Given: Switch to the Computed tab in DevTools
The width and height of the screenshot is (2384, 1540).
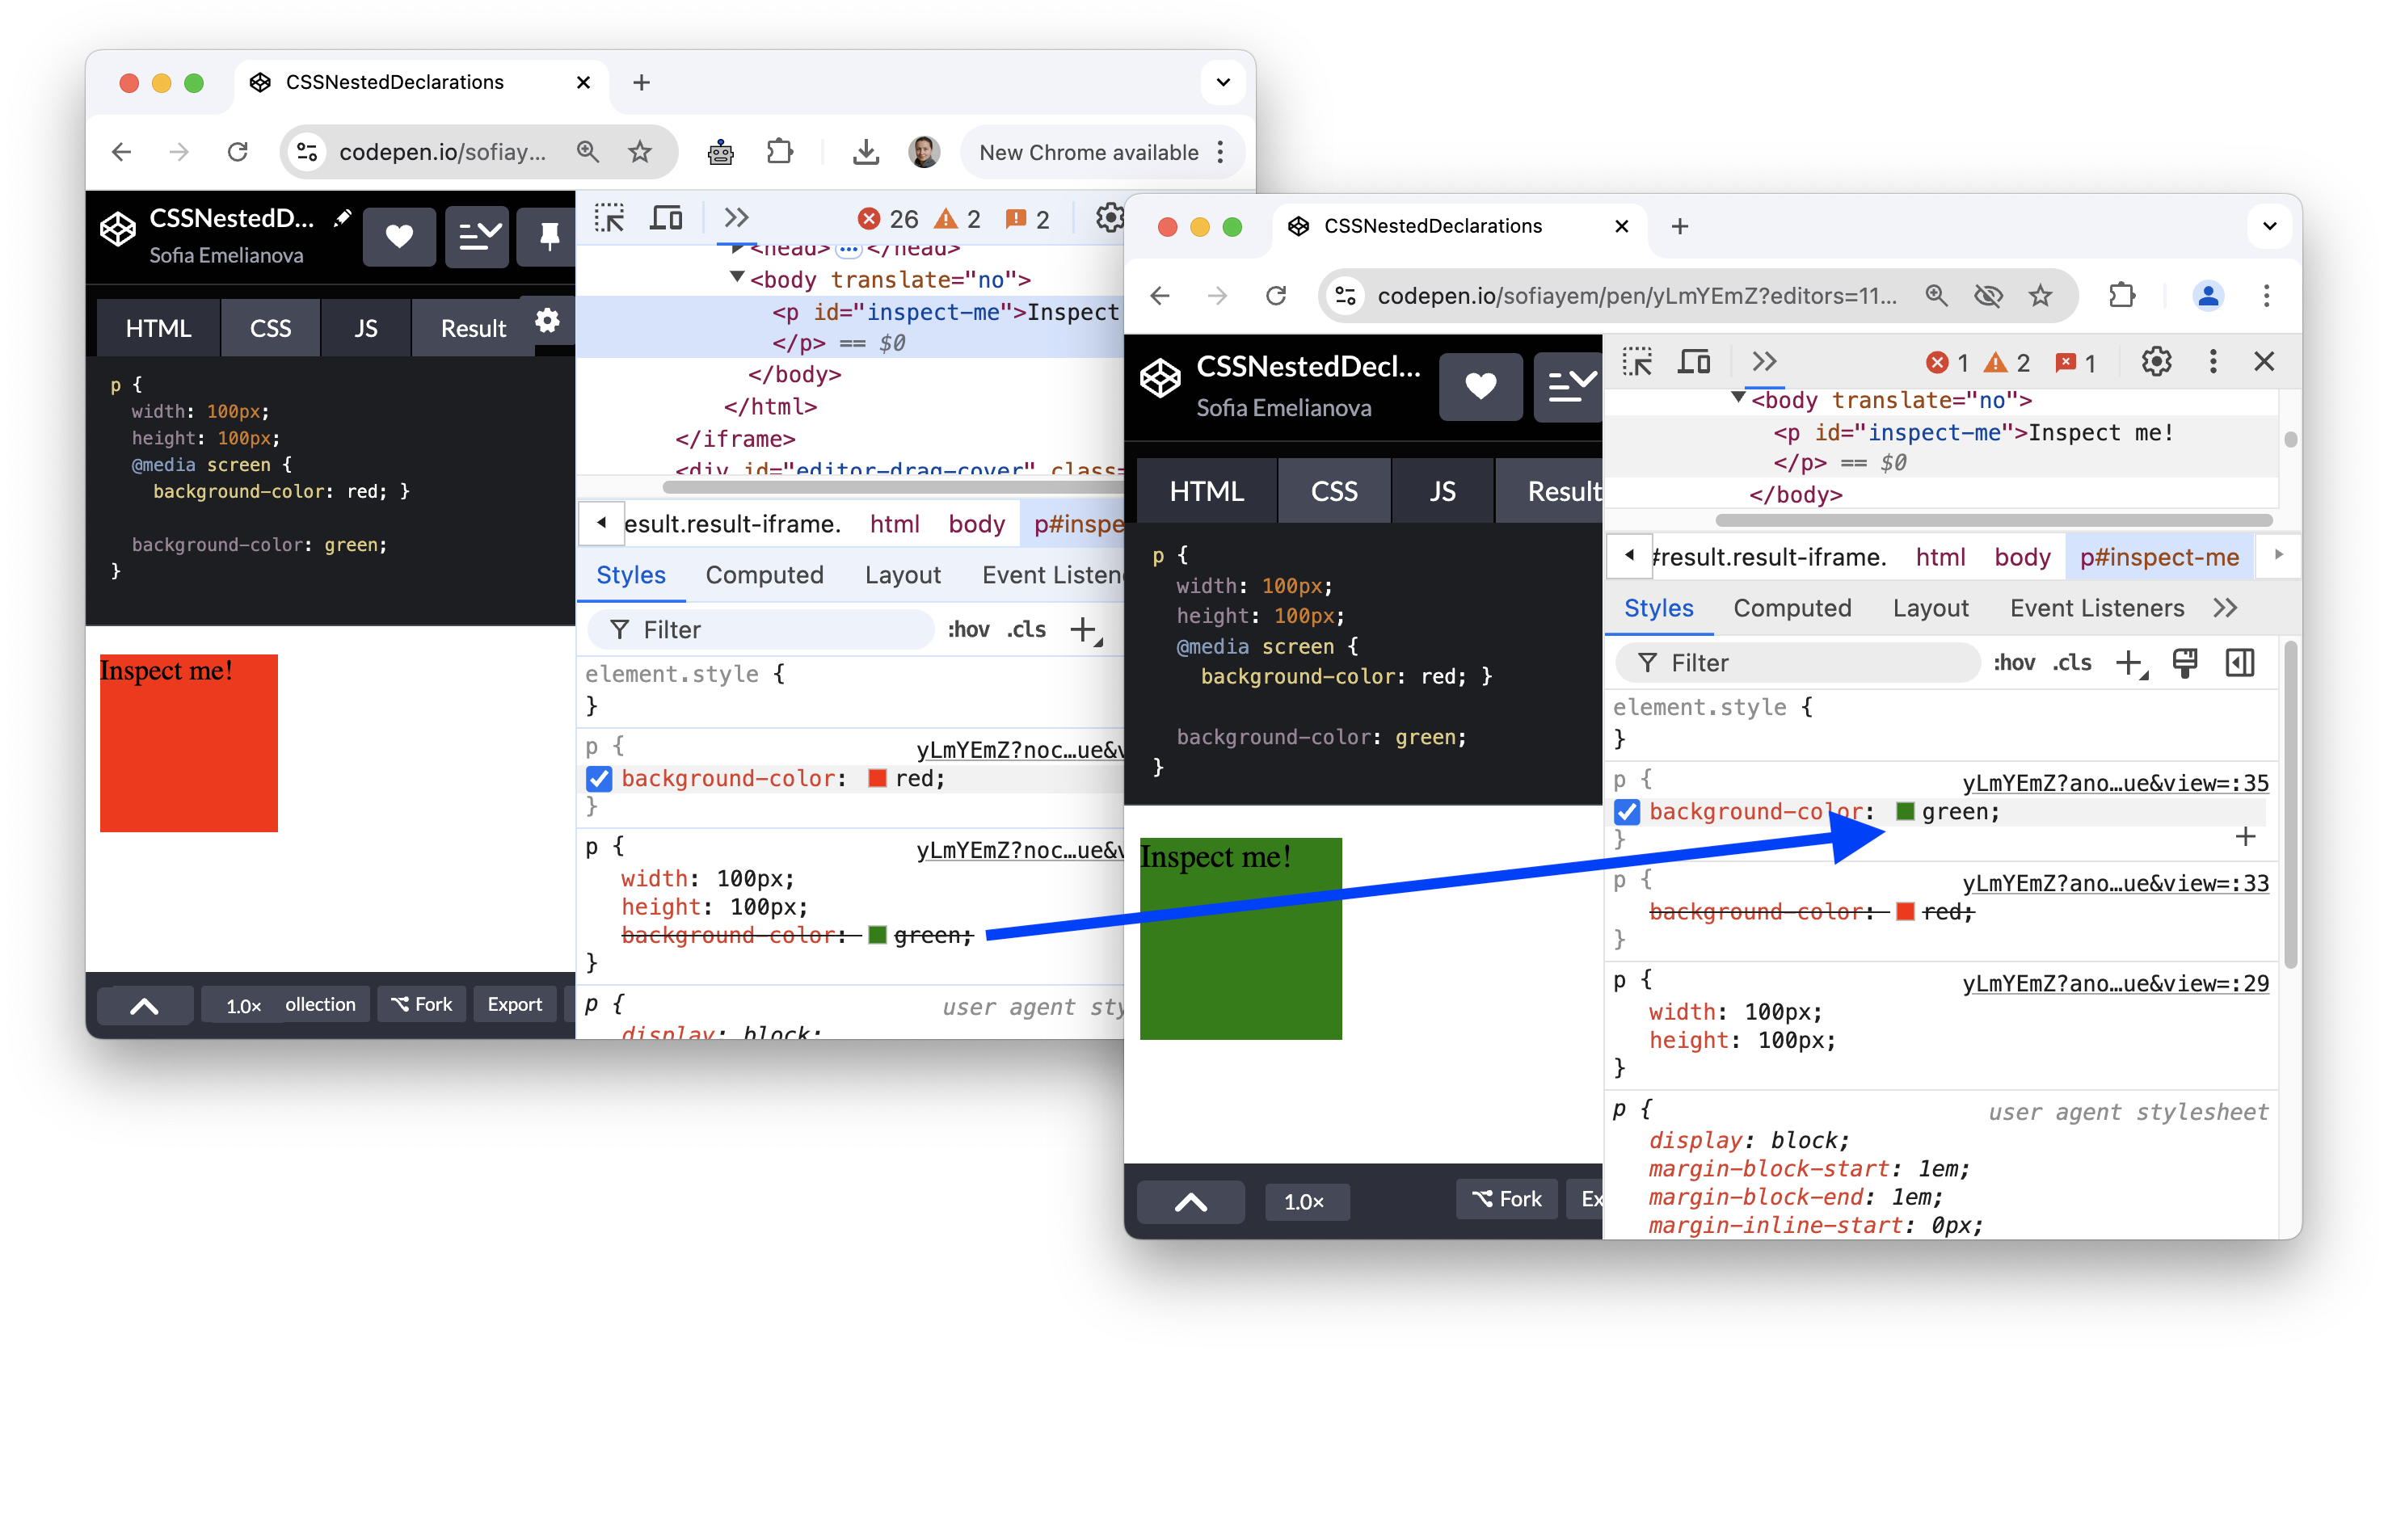Looking at the screenshot, I should [x=1793, y=607].
